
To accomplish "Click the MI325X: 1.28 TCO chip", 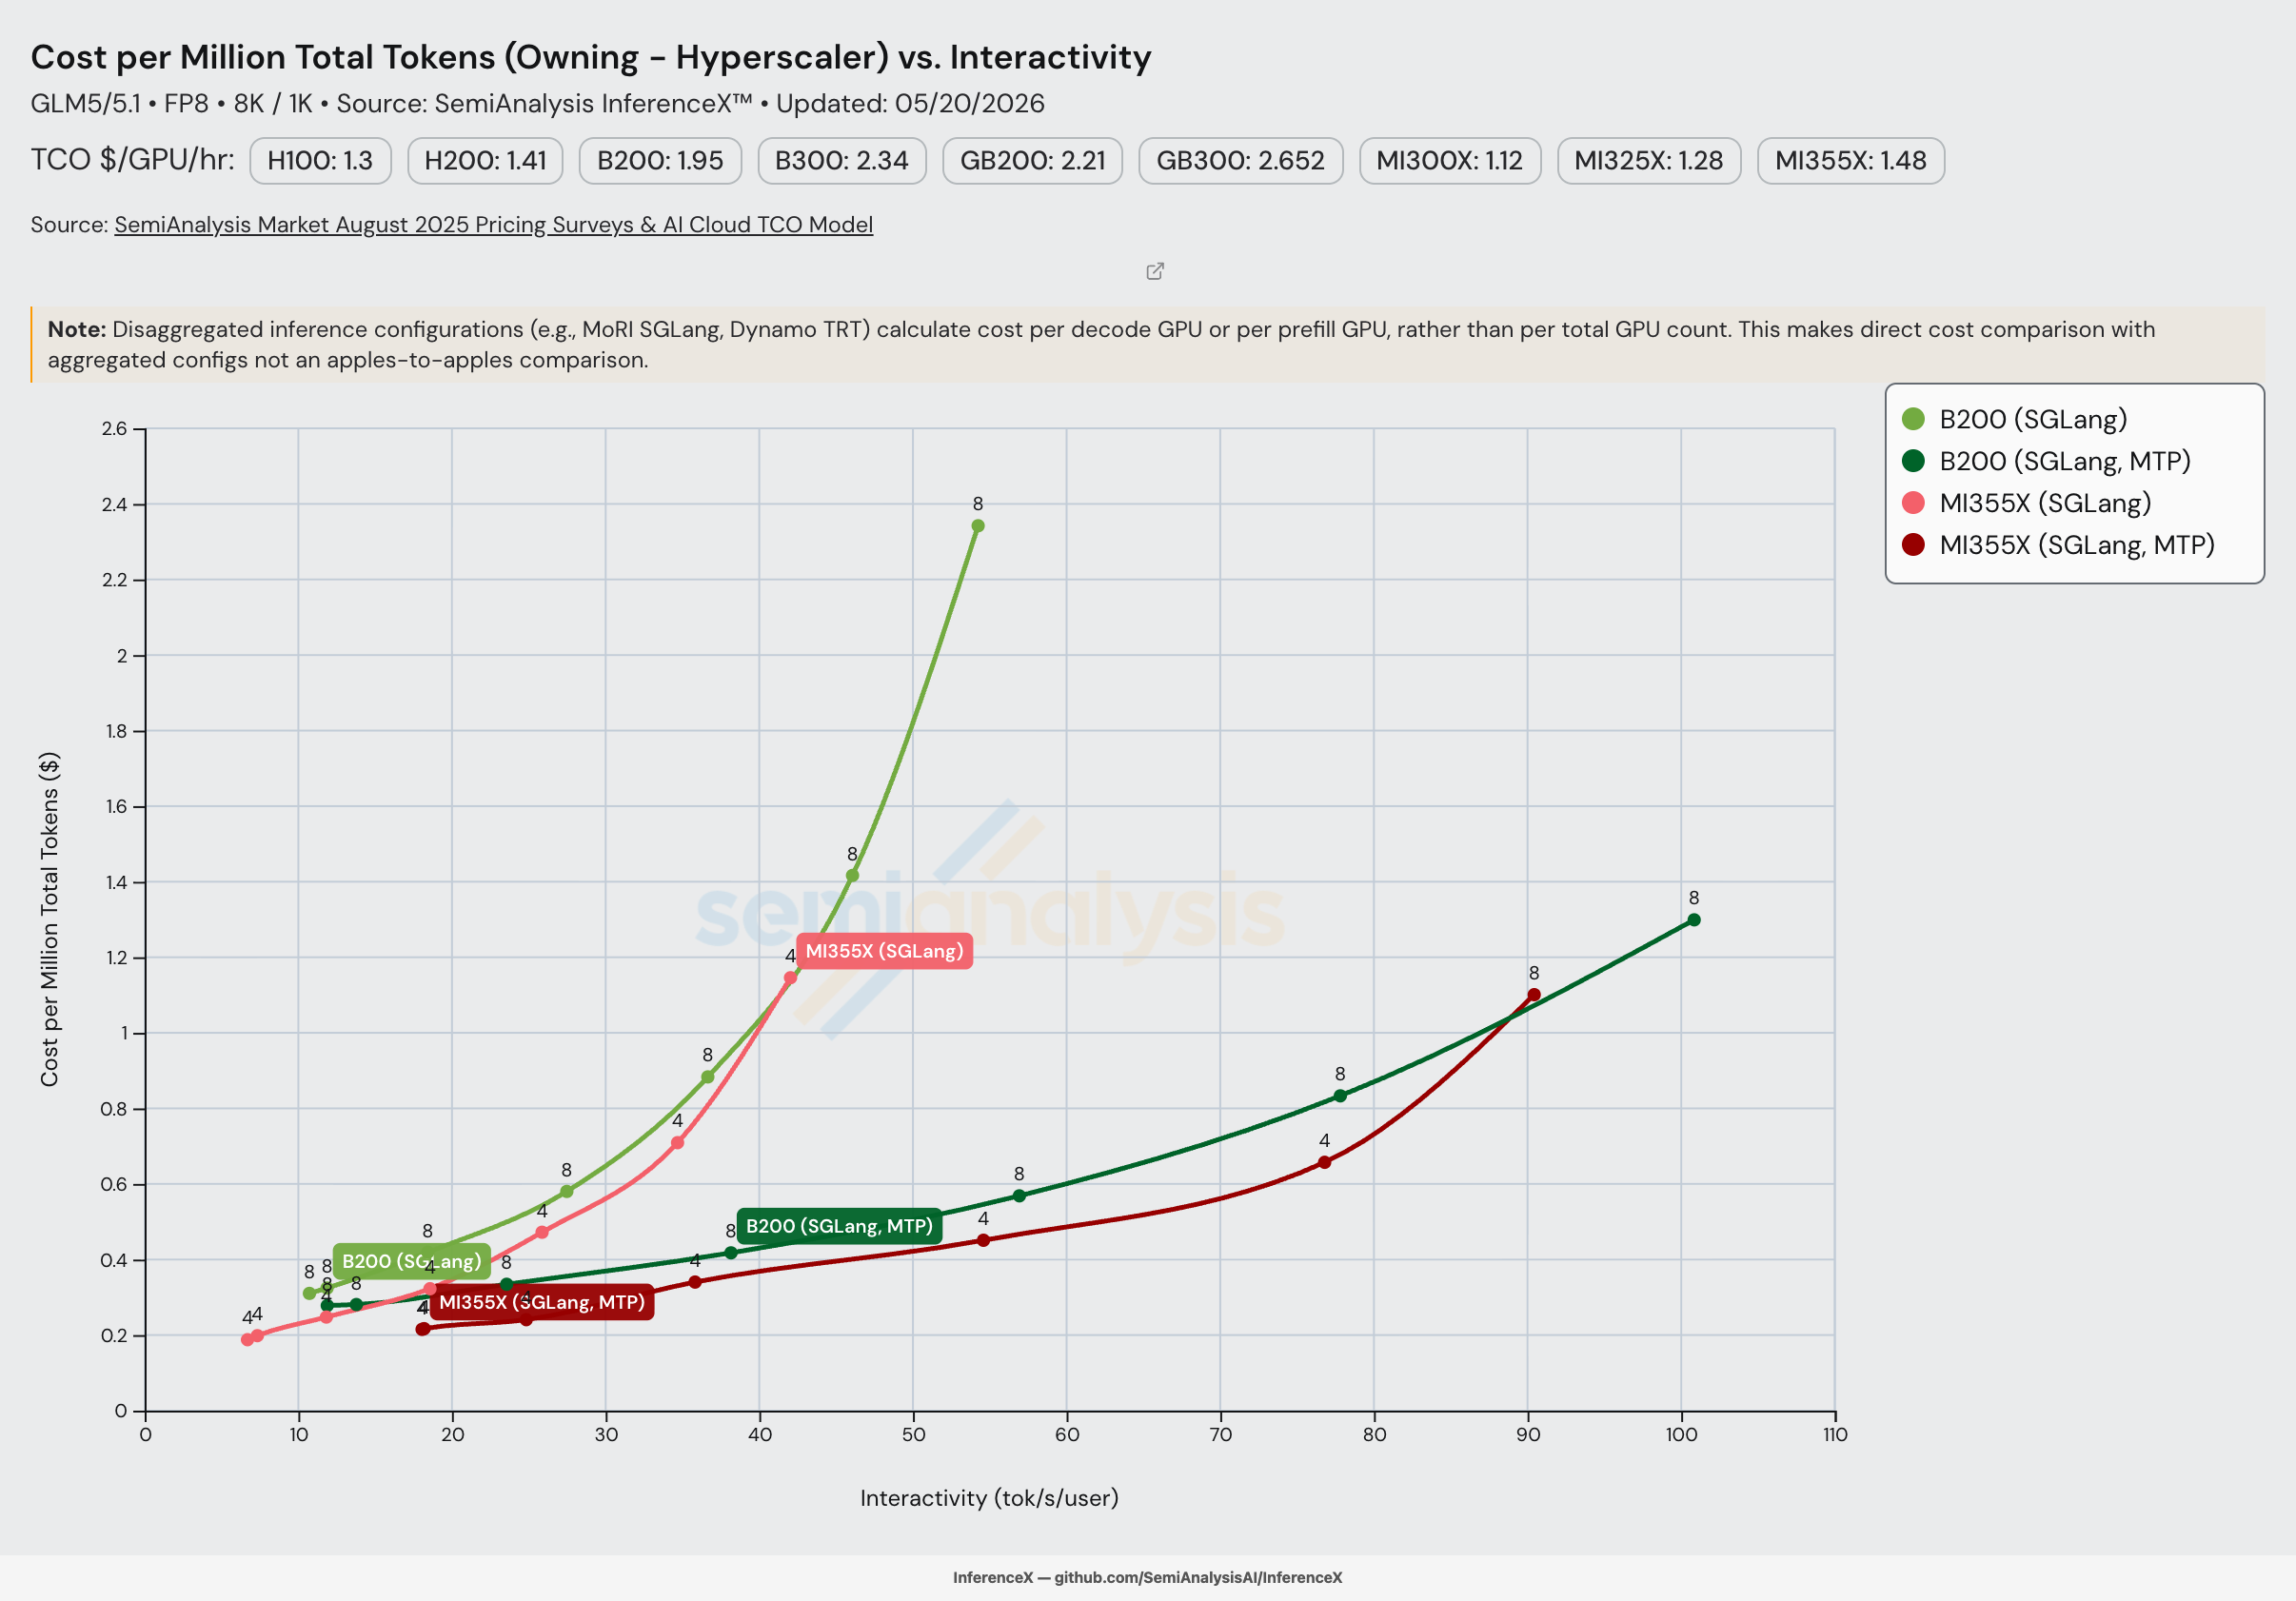I will tap(1649, 161).
